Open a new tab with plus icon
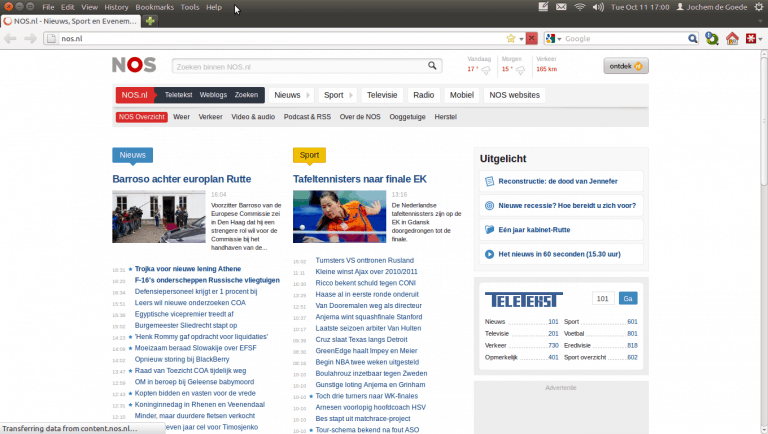This screenshot has width=768, height=434. (150, 21)
